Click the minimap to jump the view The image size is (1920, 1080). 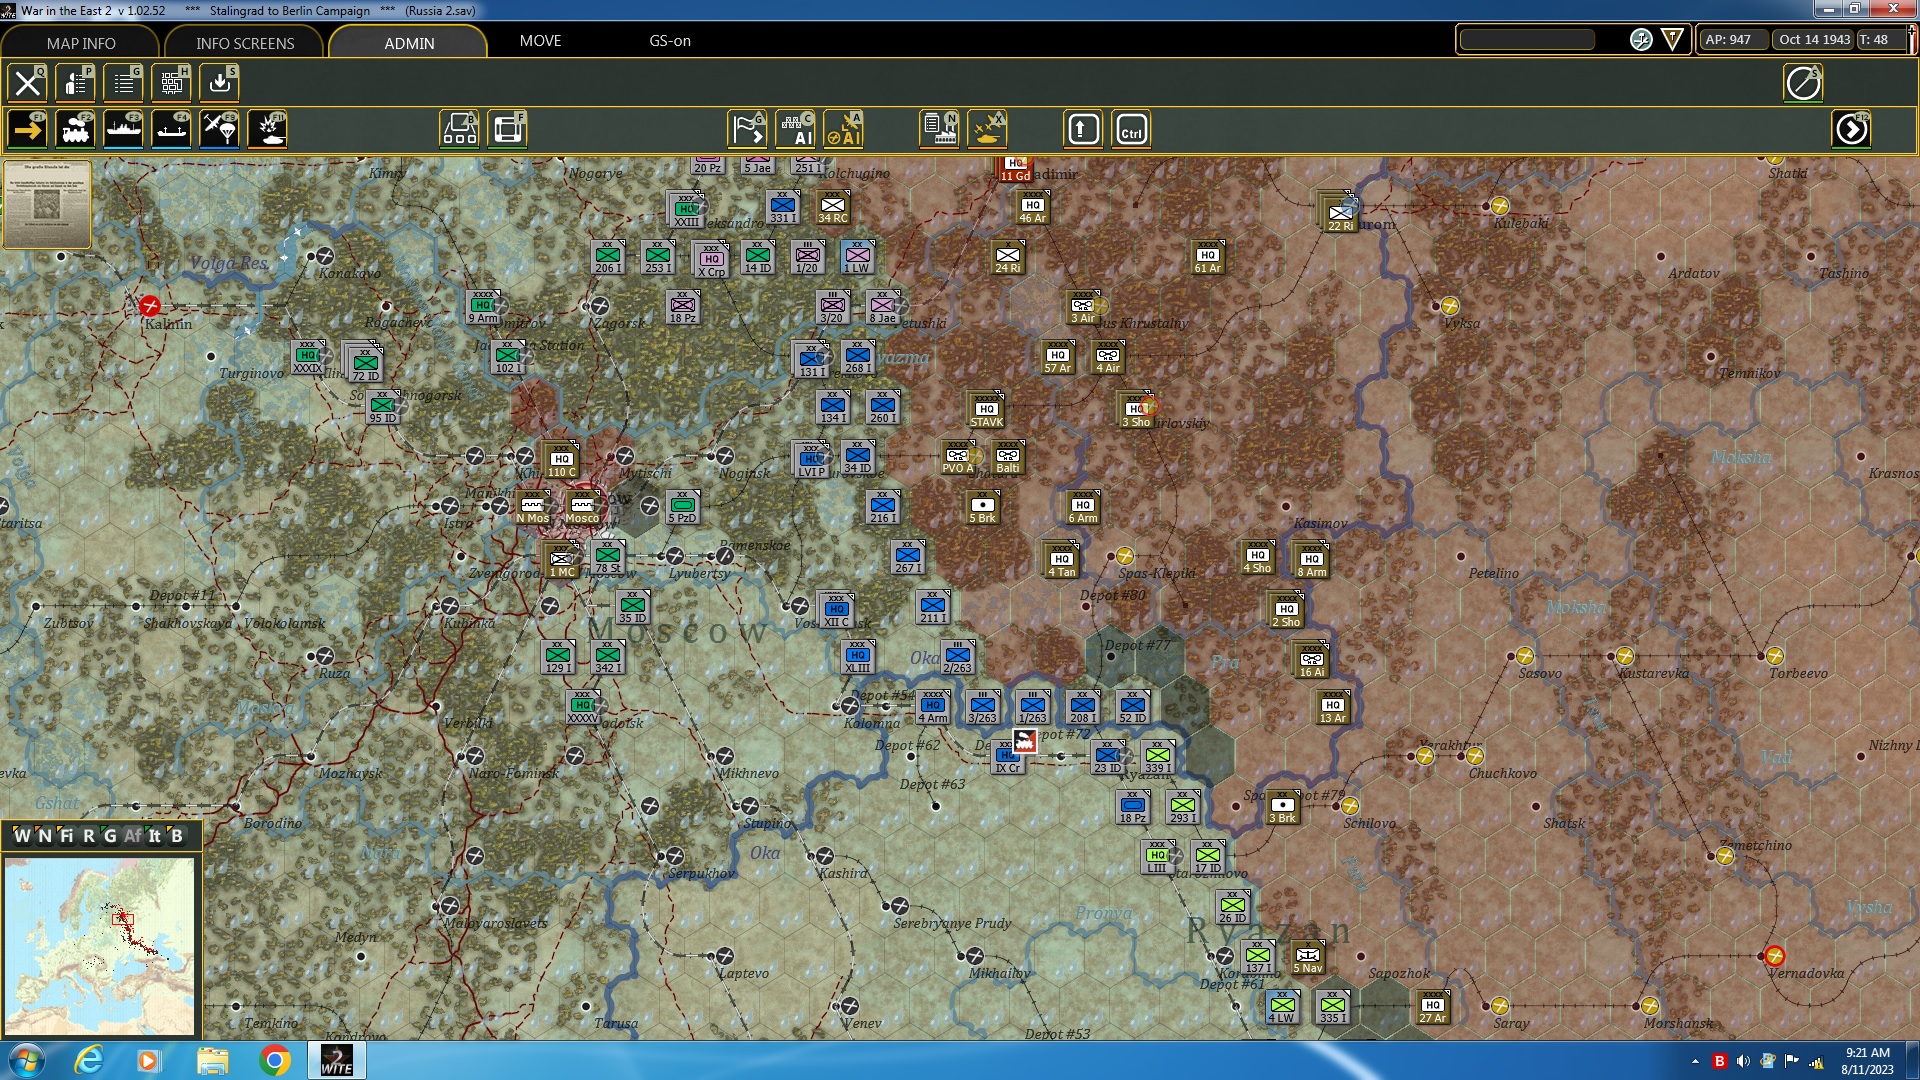pyautogui.click(x=100, y=945)
